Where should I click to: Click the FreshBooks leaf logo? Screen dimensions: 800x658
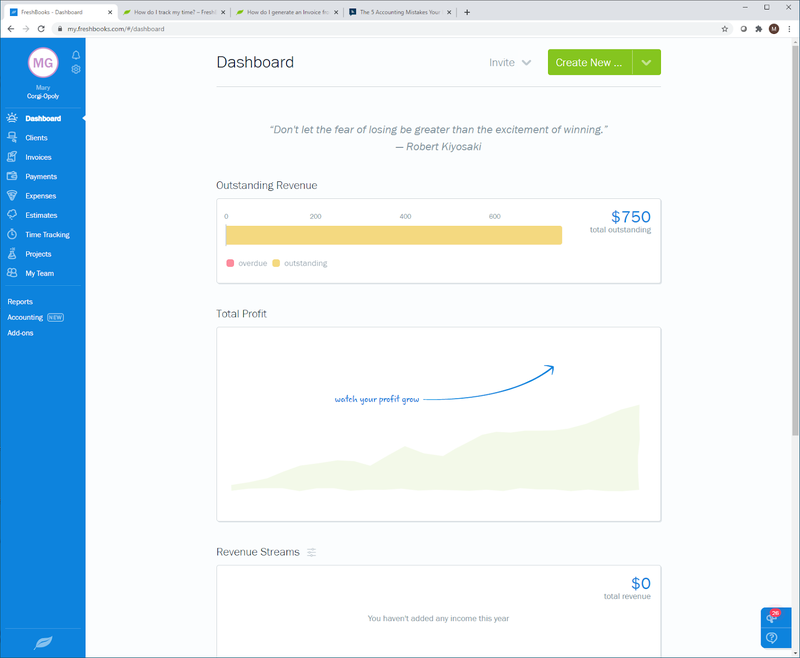tap(43, 643)
